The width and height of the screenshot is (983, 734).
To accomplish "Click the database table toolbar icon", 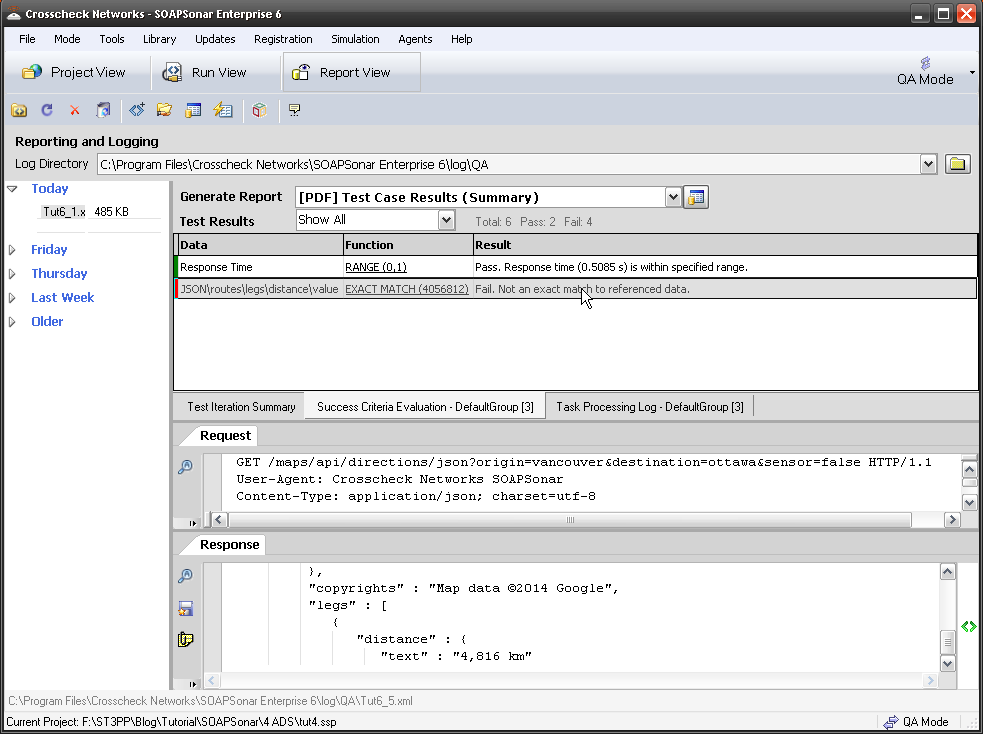I will 193,110.
